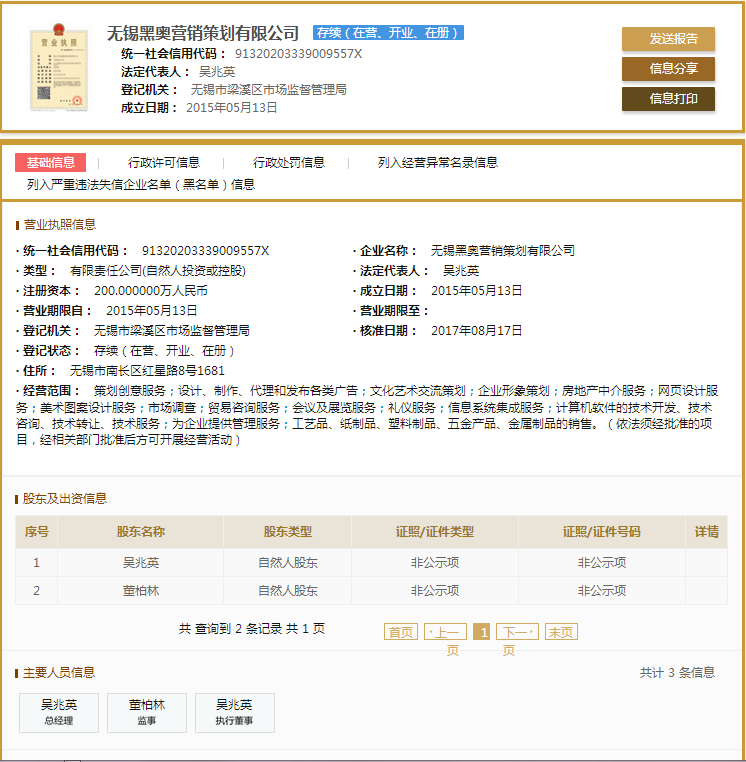The image size is (746, 762).
Task: Click the 存续 status badge near company name
Action: tap(388, 32)
